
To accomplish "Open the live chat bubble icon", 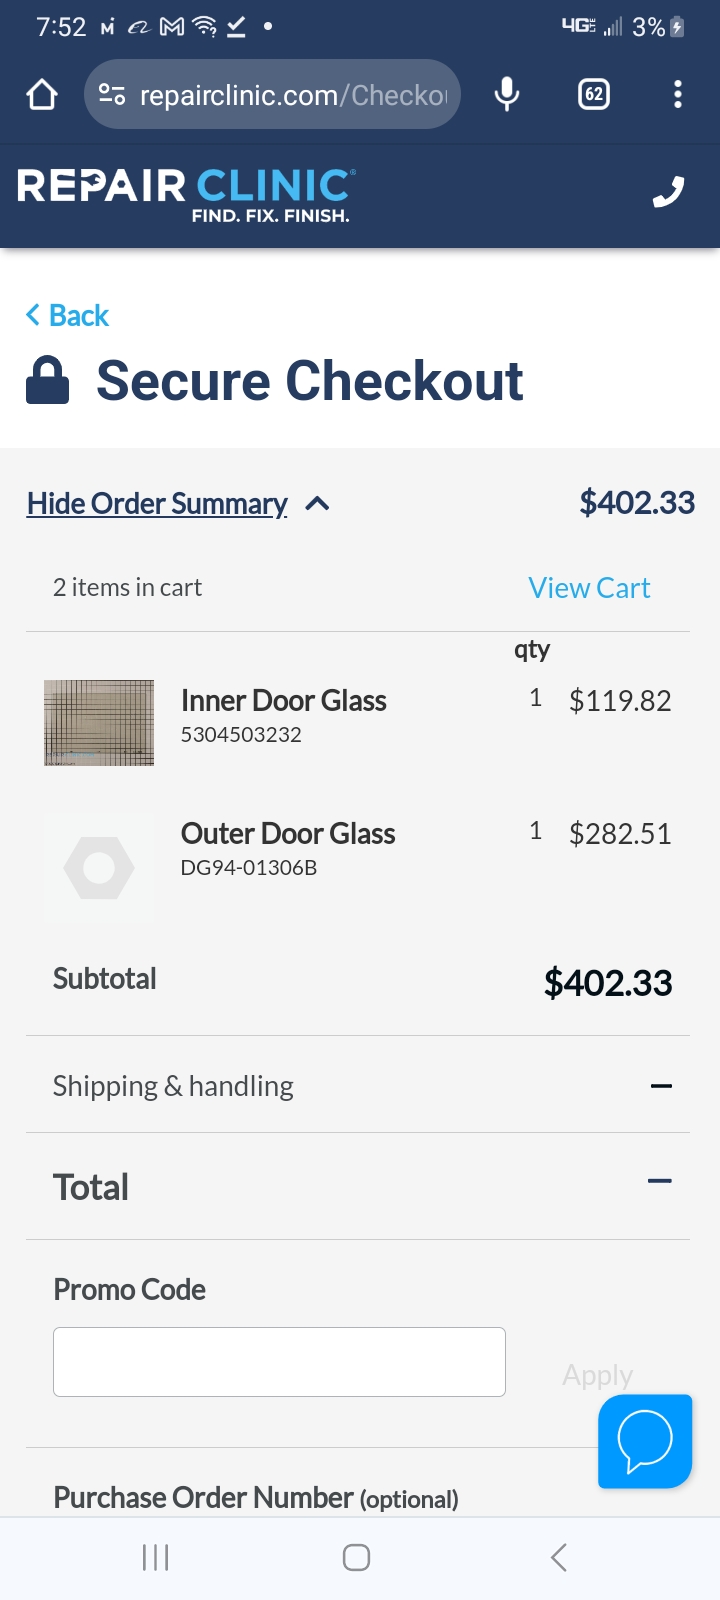I will coord(645,1441).
